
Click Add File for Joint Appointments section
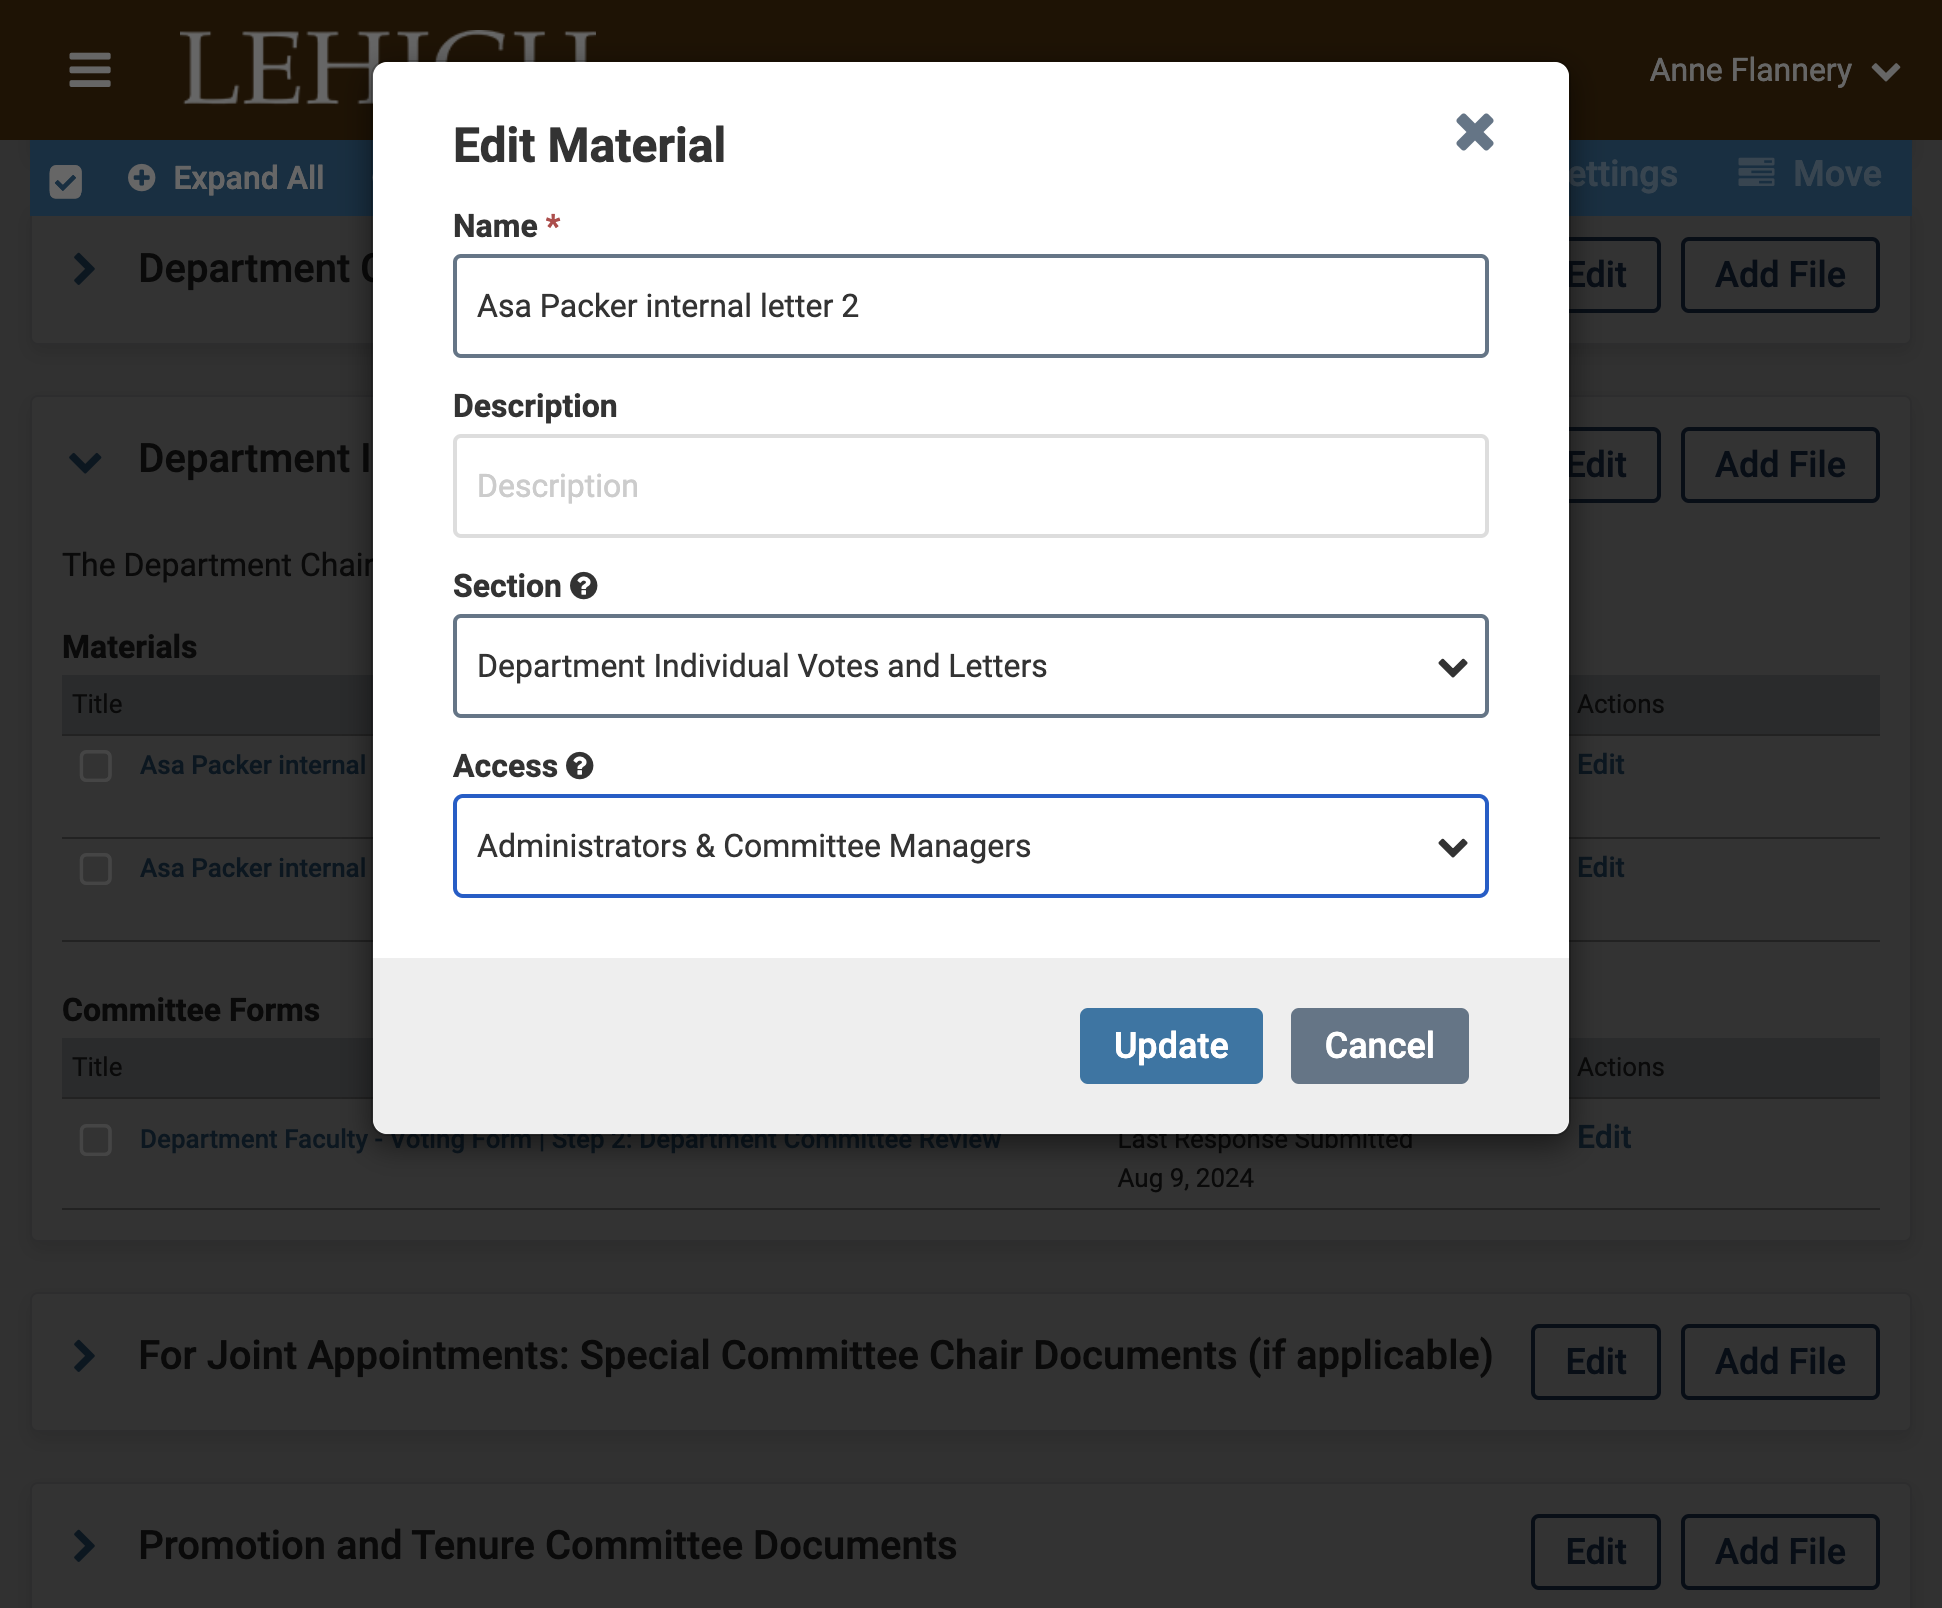pos(1780,1362)
